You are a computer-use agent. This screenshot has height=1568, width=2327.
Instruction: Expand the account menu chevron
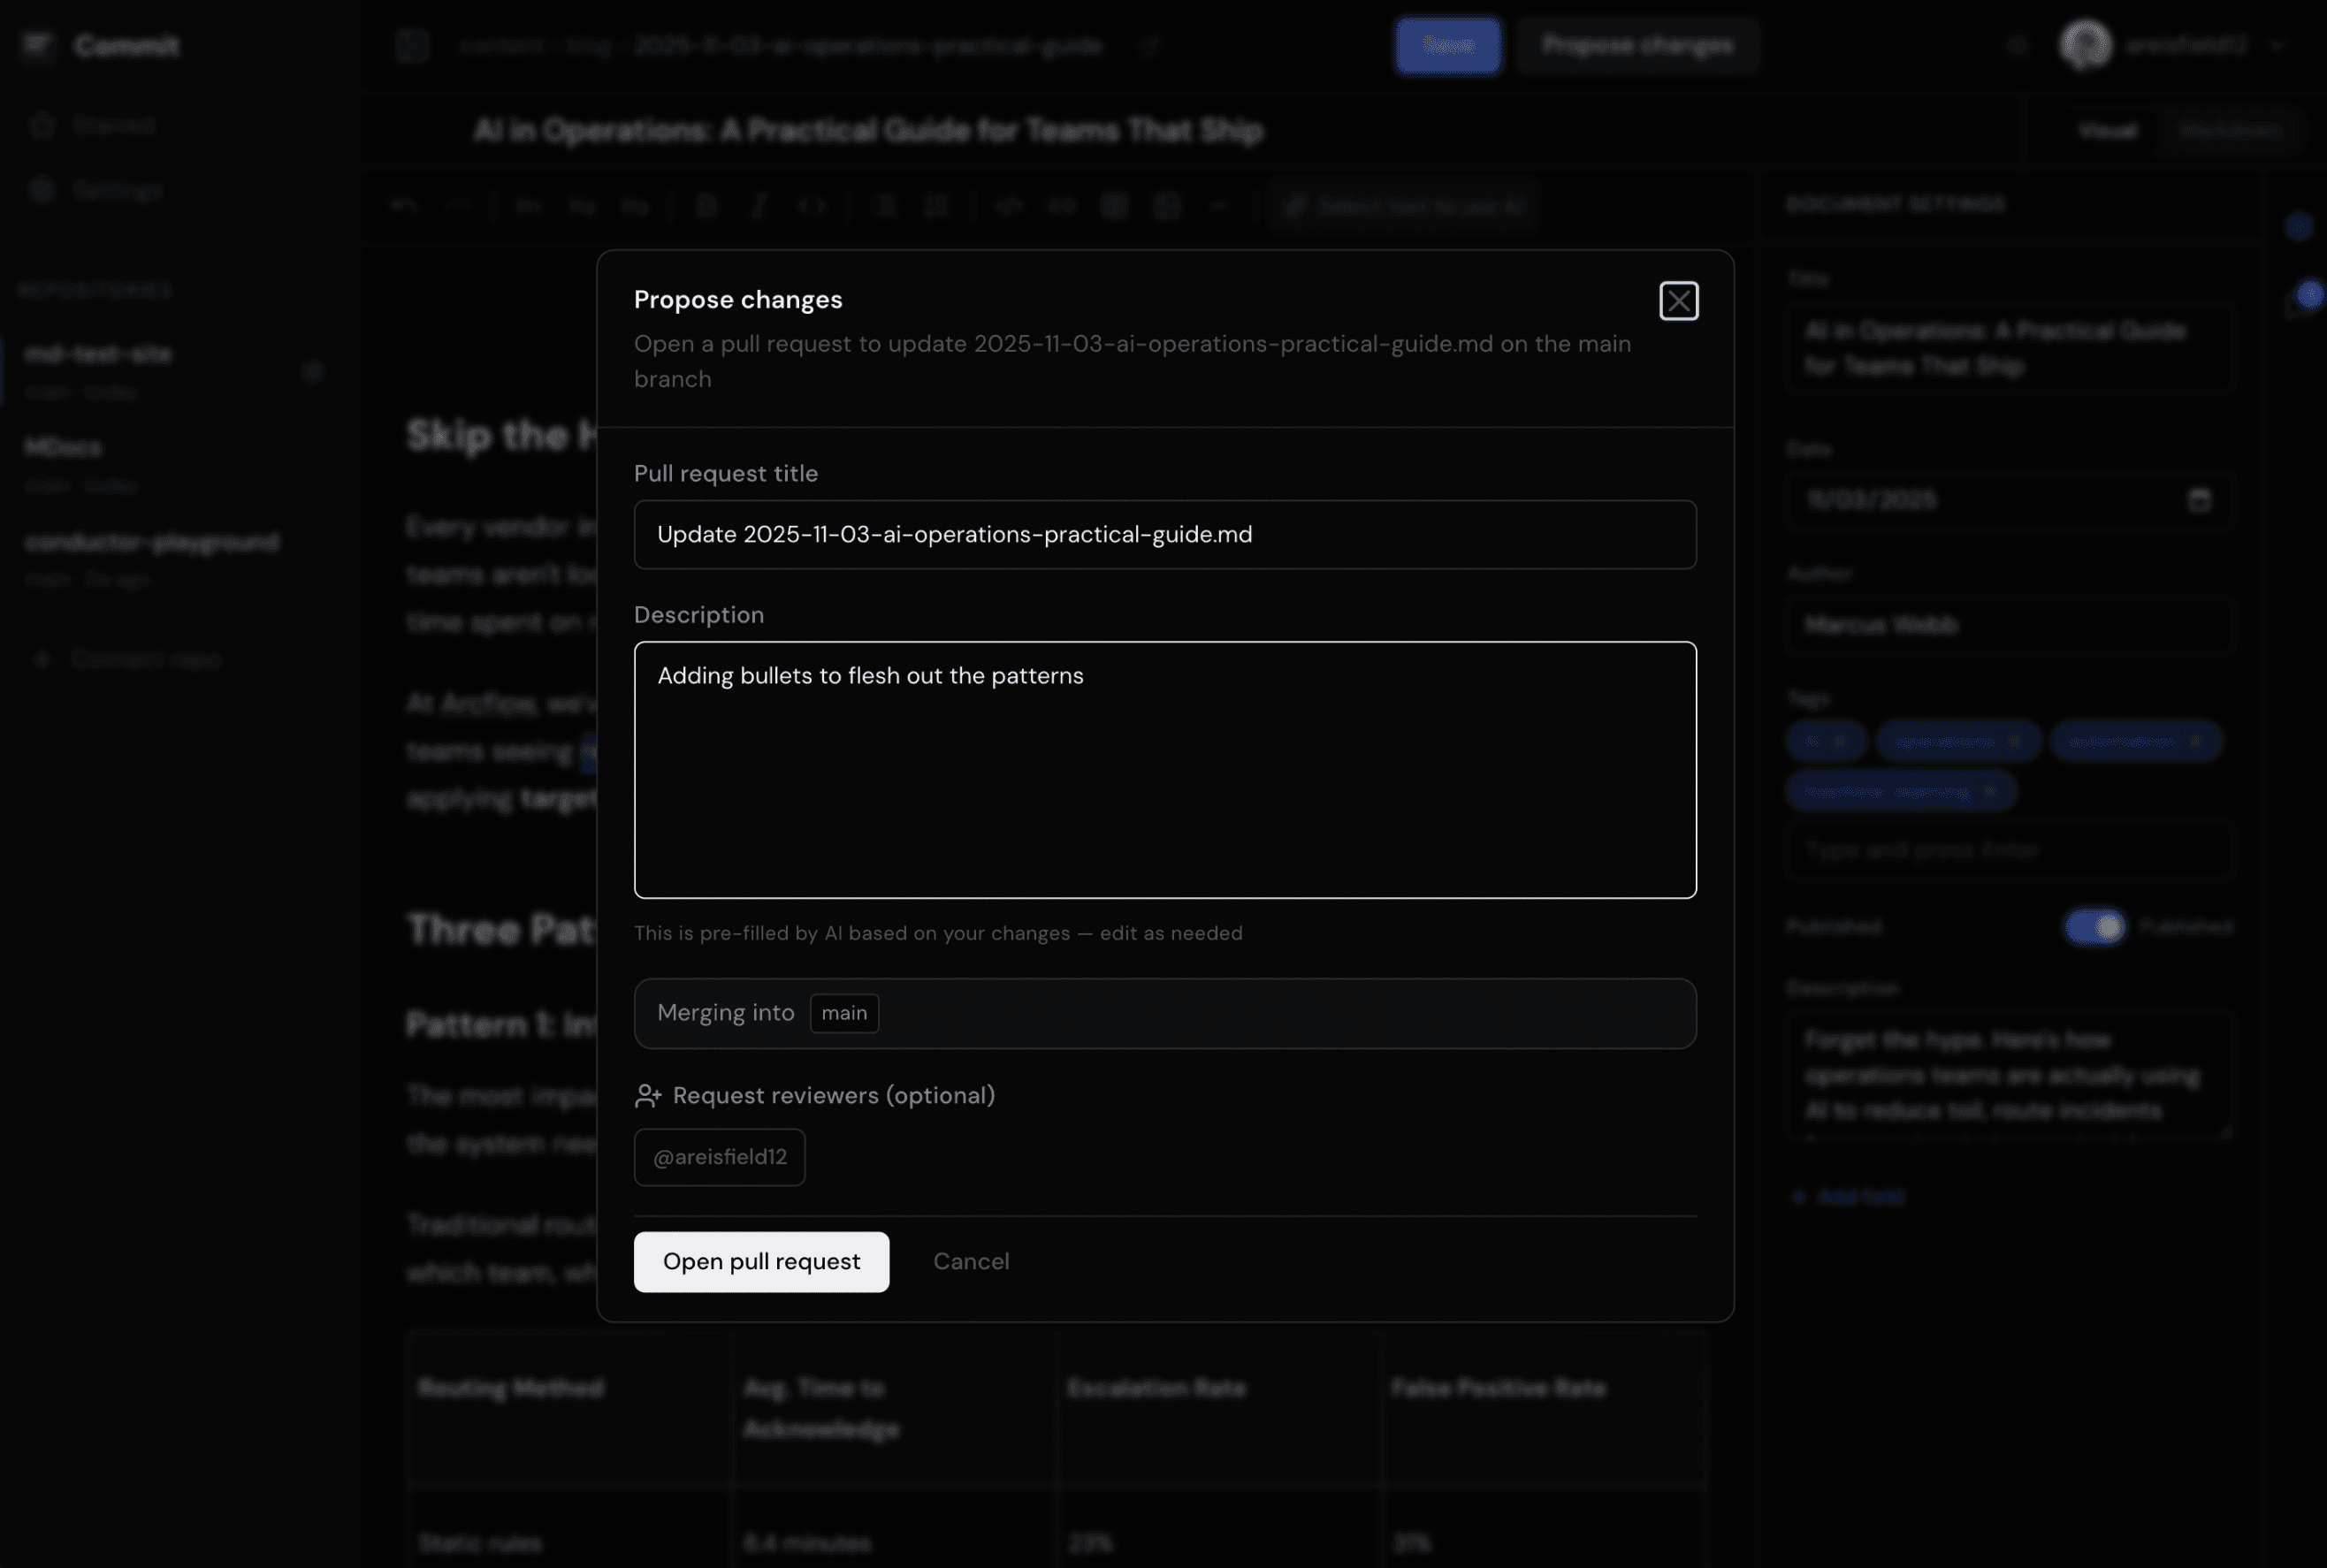tap(2277, 46)
